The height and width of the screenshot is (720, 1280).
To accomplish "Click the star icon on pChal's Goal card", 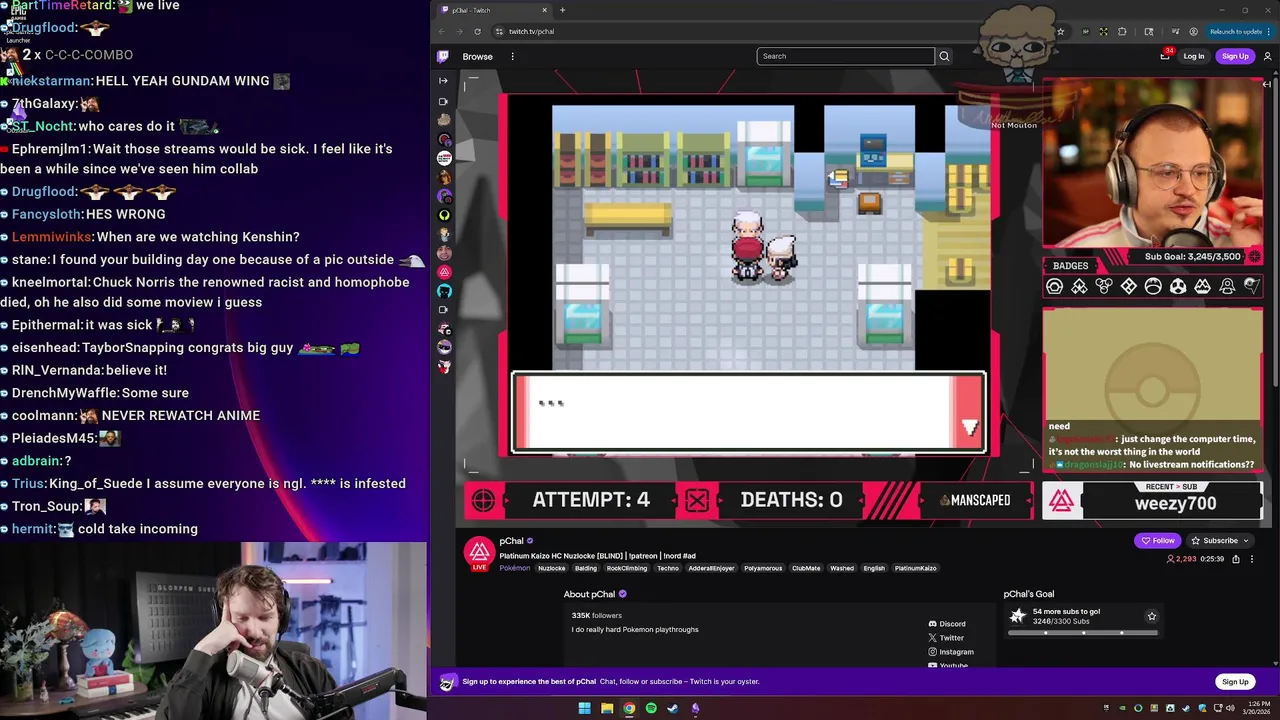I will pos(1151,617).
